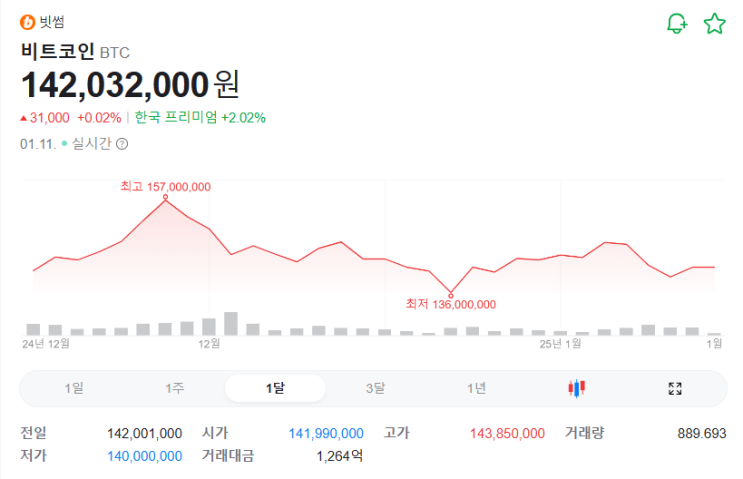
Task: Open the real-time info help icon
Action: [x=122, y=143]
